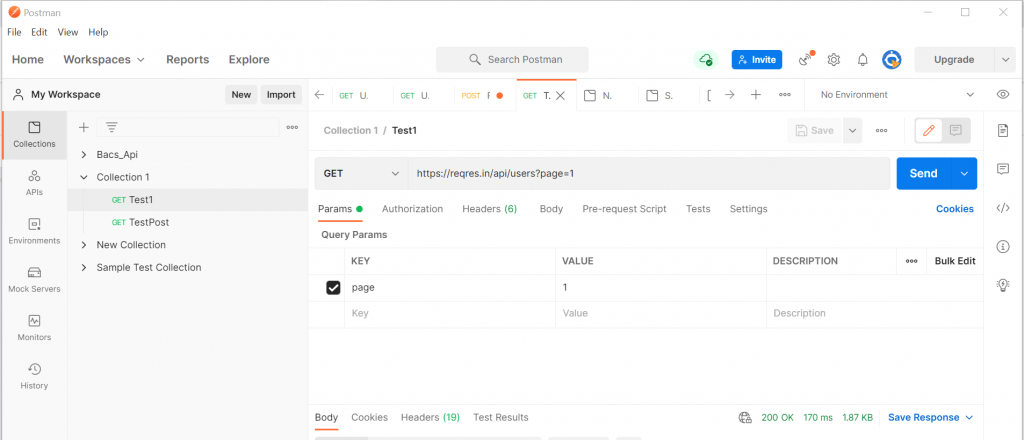1024x440 pixels.
Task: Open the GET method dropdown
Action: (361, 174)
